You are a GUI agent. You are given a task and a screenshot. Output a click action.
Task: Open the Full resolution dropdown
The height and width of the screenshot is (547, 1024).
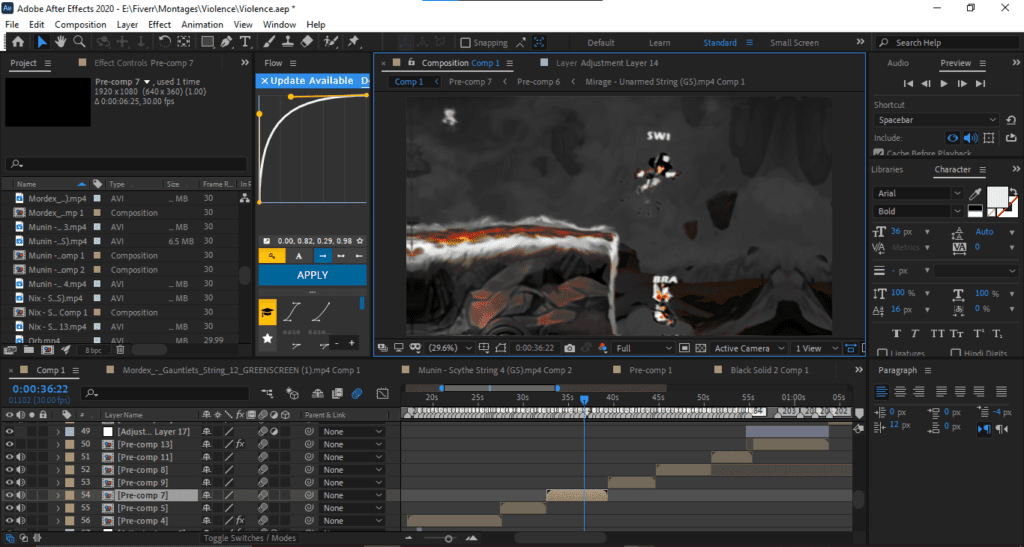click(x=644, y=348)
